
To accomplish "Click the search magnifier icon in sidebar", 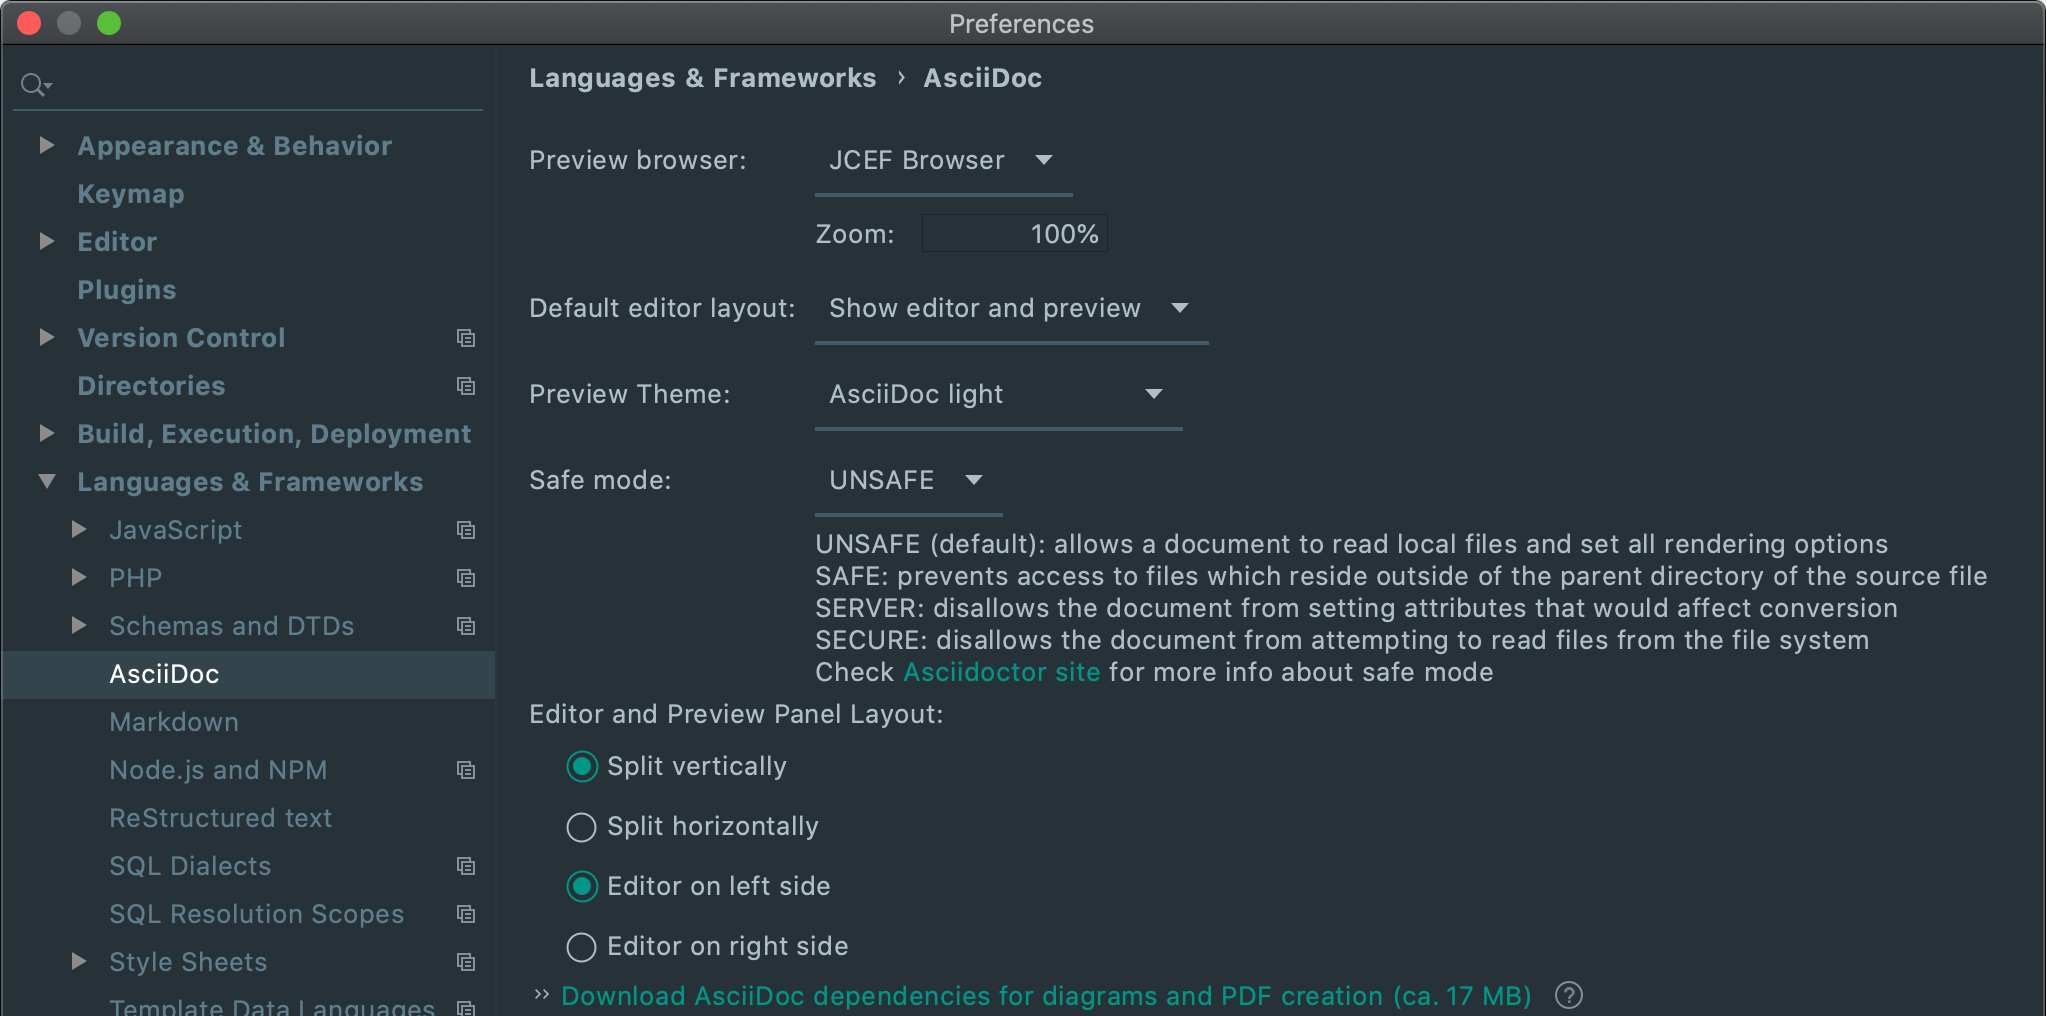I will (x=35, y=85).
